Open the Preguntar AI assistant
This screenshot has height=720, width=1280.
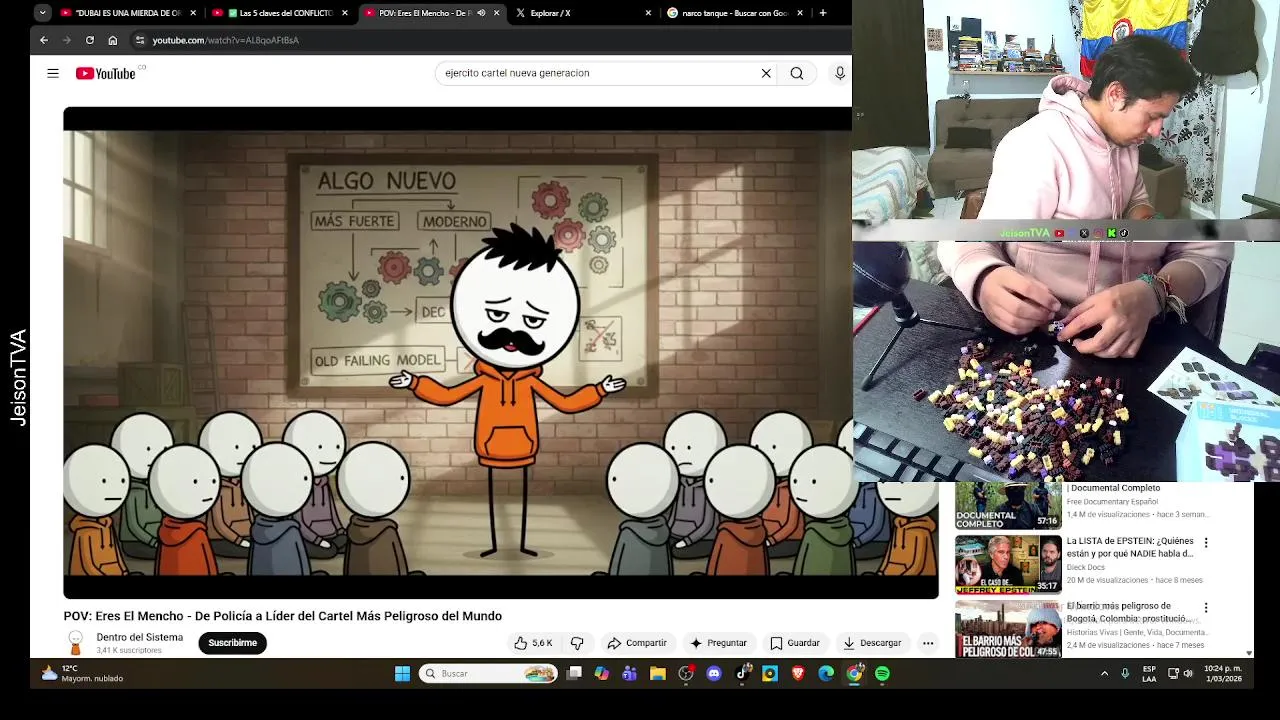[x=718, y=643]
